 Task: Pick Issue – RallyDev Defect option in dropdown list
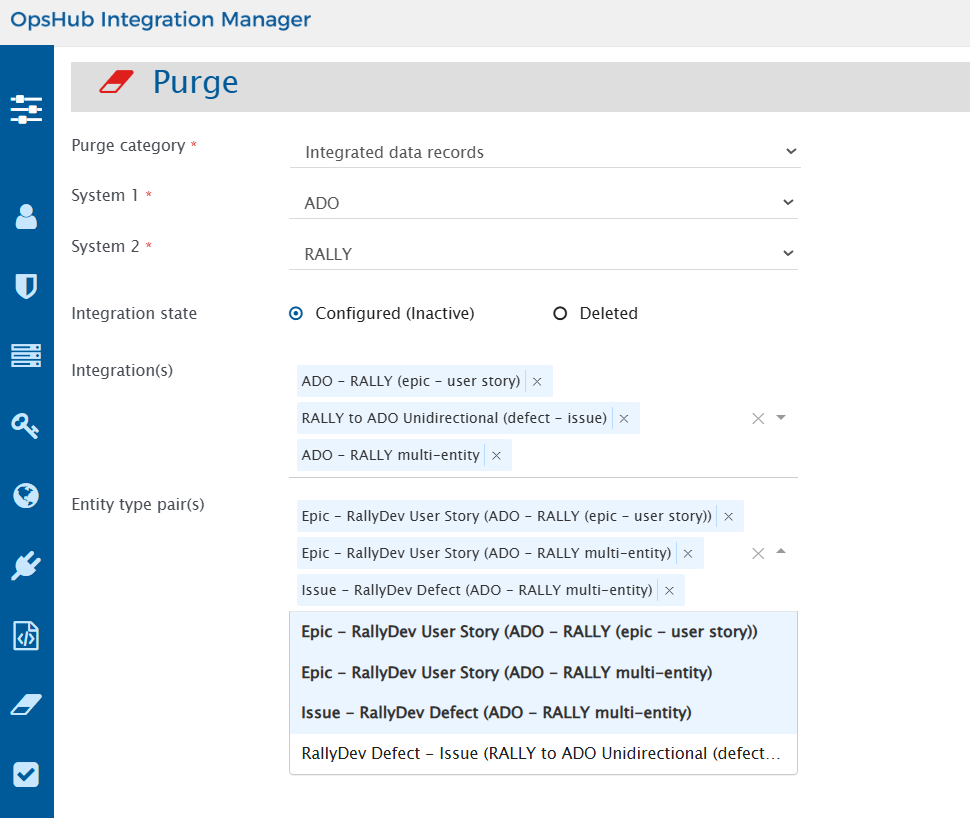pos(496,713)
